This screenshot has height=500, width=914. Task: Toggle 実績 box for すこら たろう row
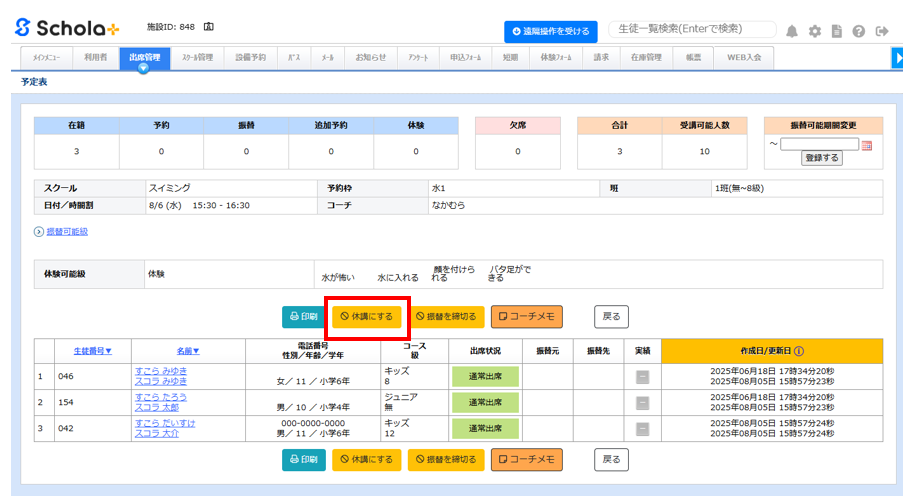coord(642,403)
